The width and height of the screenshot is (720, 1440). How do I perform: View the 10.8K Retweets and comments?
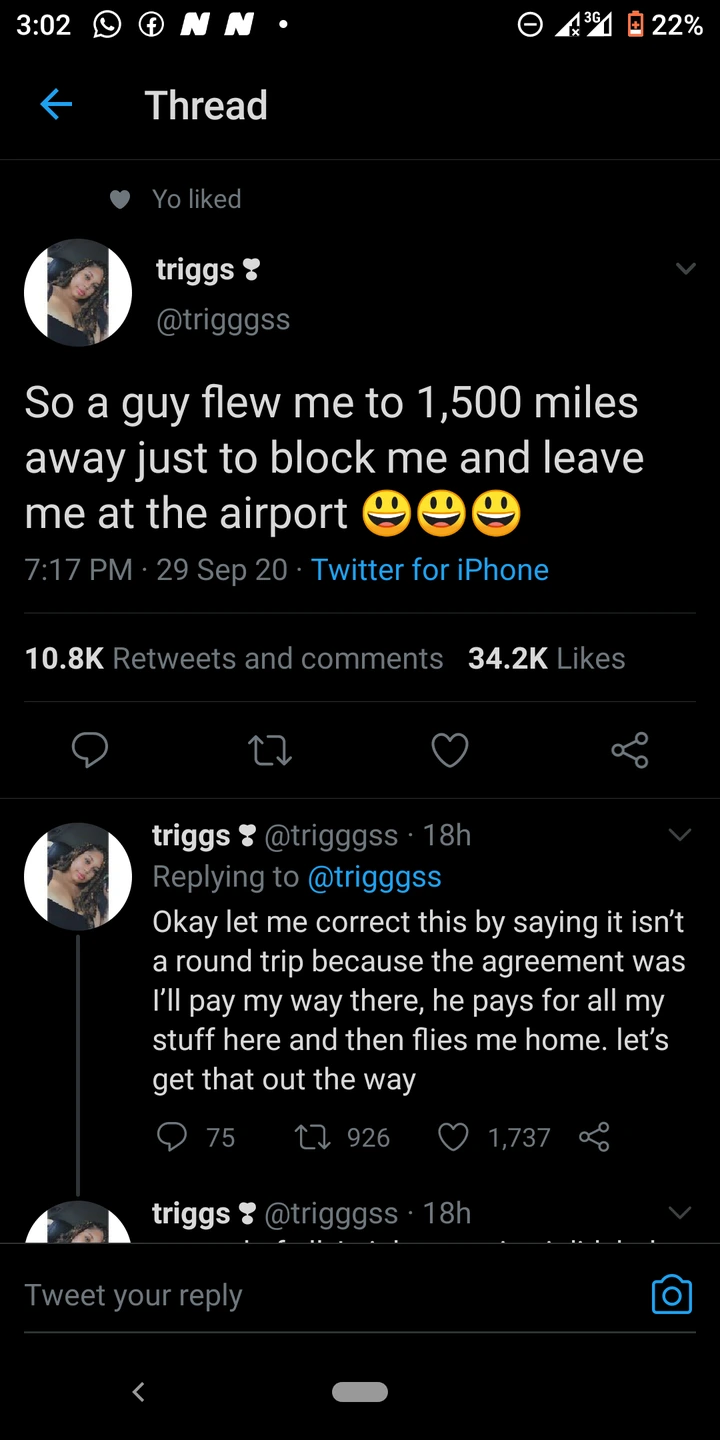(x=233, y=658)
